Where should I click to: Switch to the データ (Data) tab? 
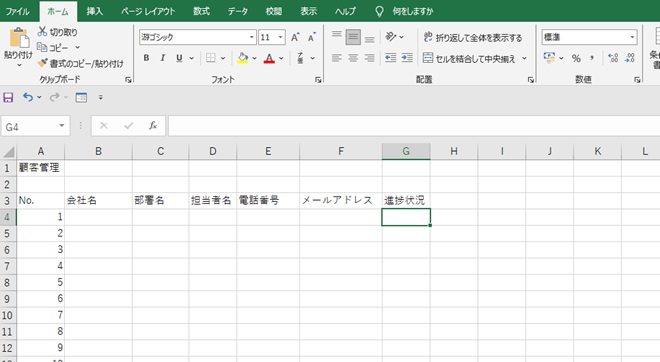237,11
